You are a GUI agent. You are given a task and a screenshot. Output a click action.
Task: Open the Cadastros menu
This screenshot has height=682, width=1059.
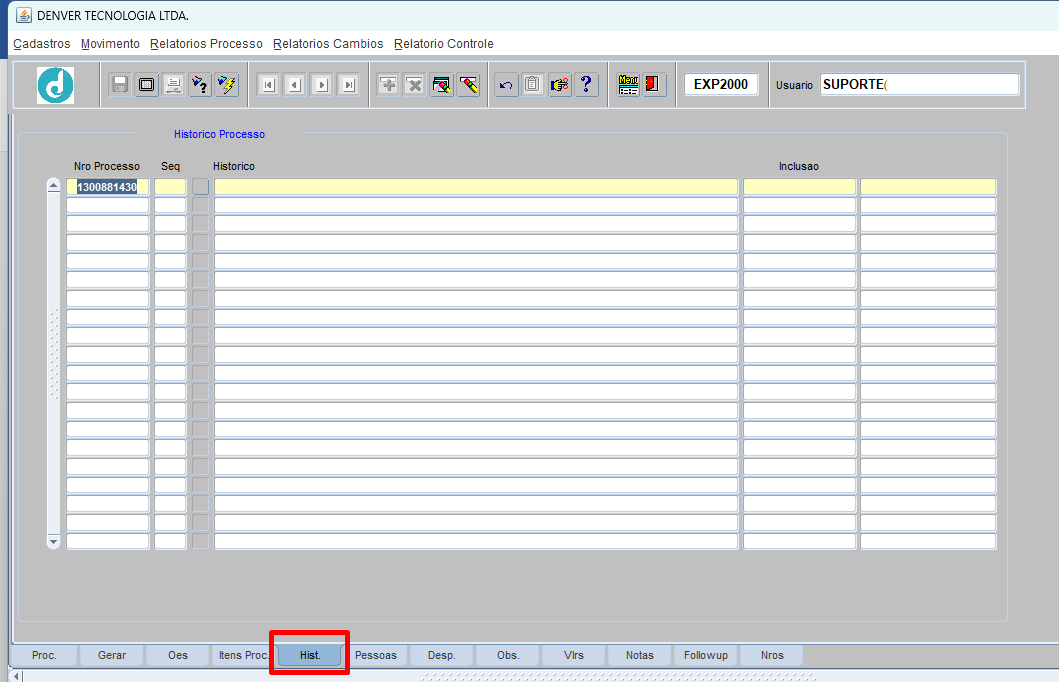42,44
